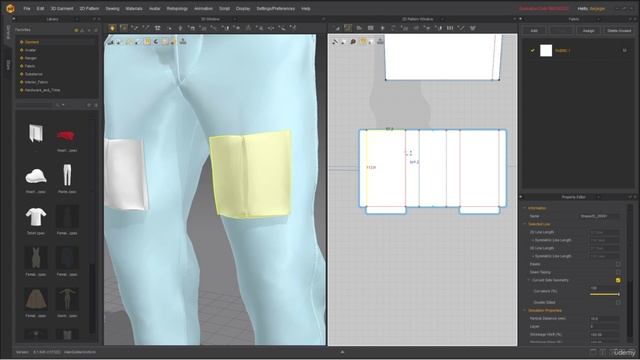This screenshot has height=360, width=640.
Task: Click the yellow-highlighted display icon in 2D viewport
Action: [363, 42]
